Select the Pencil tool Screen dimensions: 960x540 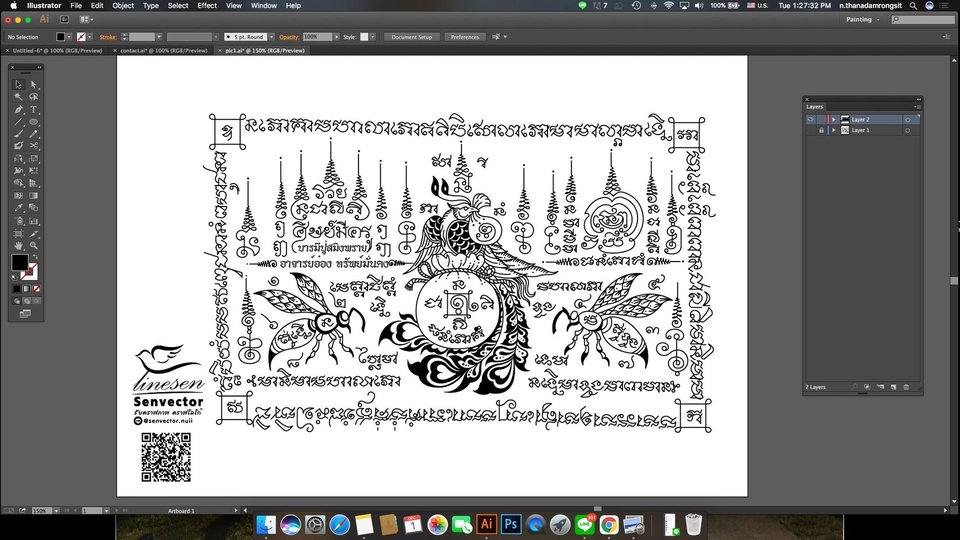pos(34,133)
